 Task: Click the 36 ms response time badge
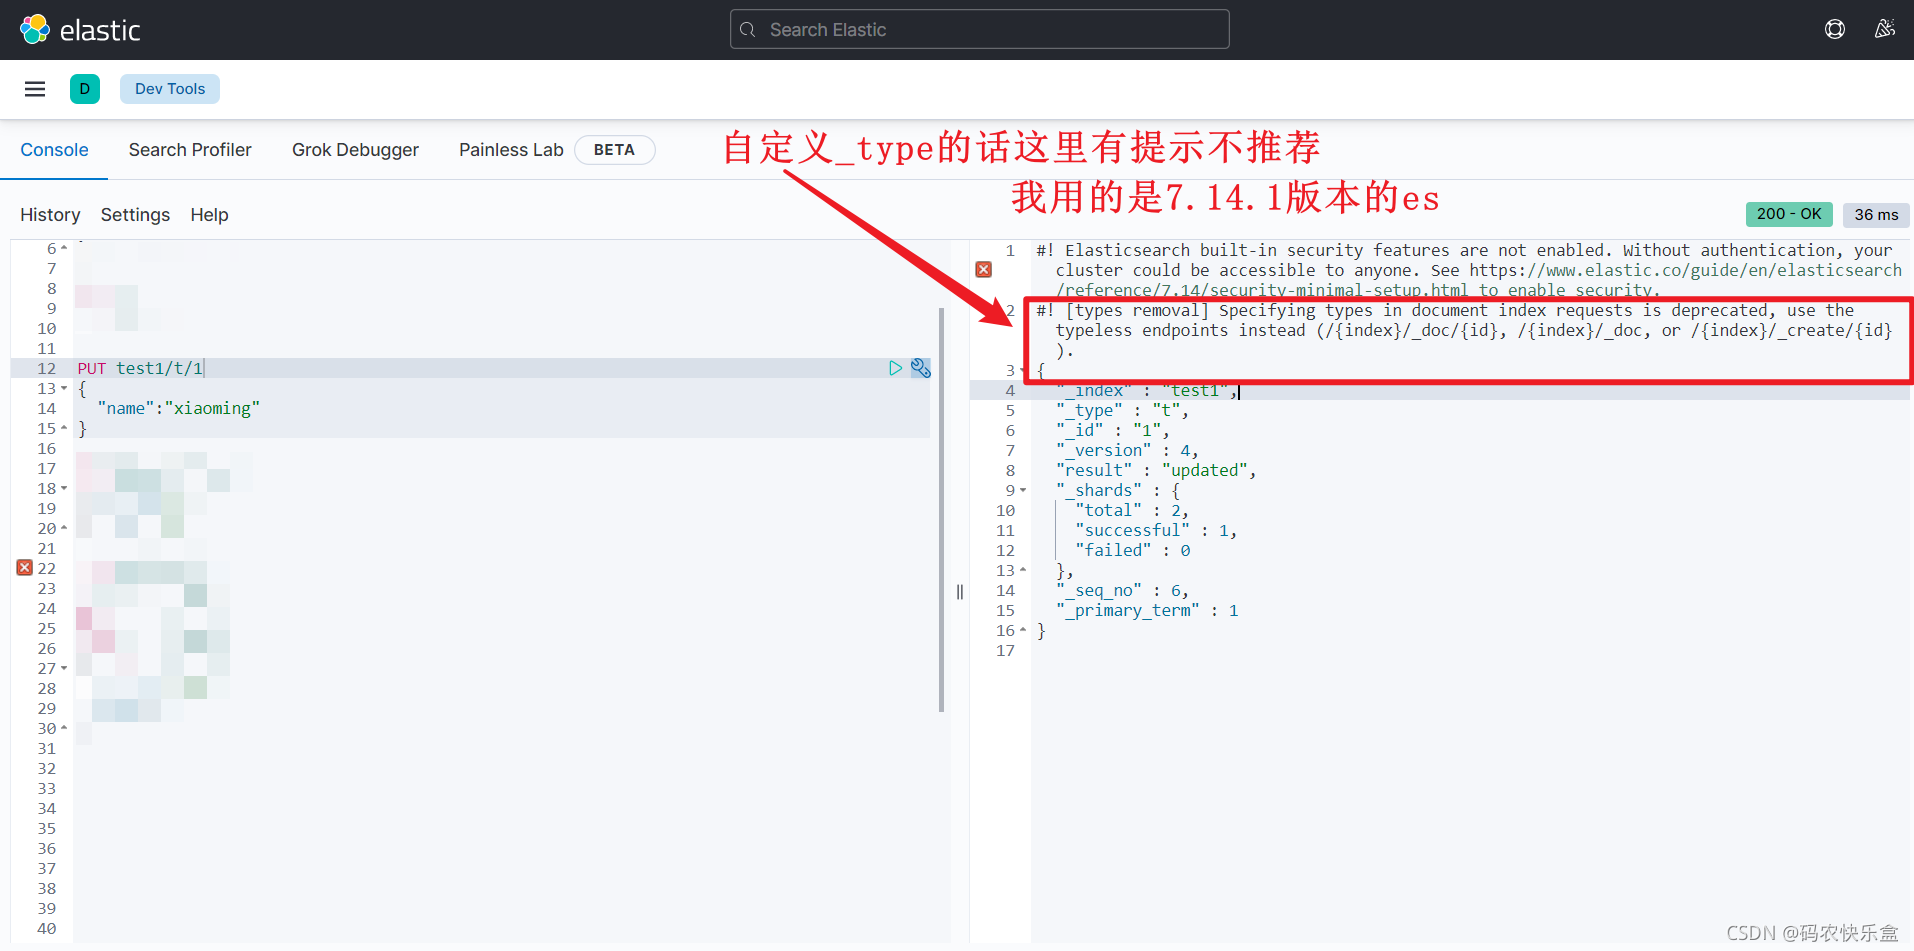coord(1876,214)
